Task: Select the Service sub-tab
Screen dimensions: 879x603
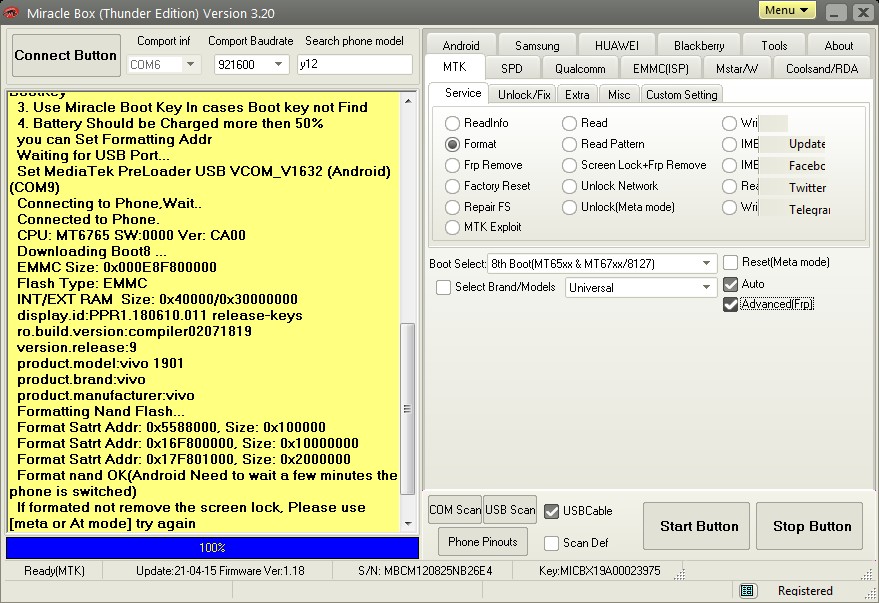Action: pos(463,93)
